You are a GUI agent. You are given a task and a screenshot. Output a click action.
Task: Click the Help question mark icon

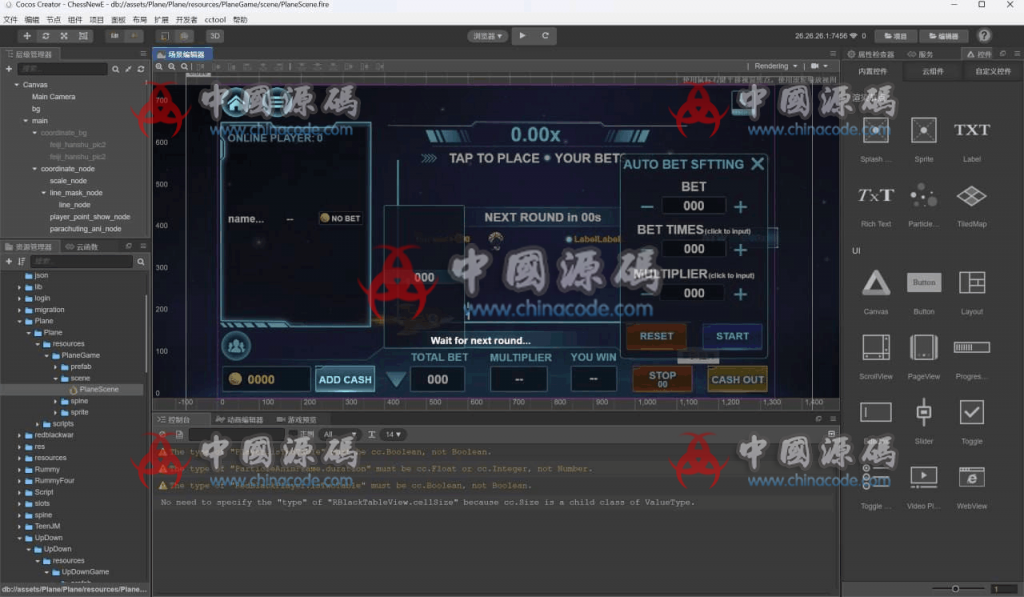tap(984, 36)
